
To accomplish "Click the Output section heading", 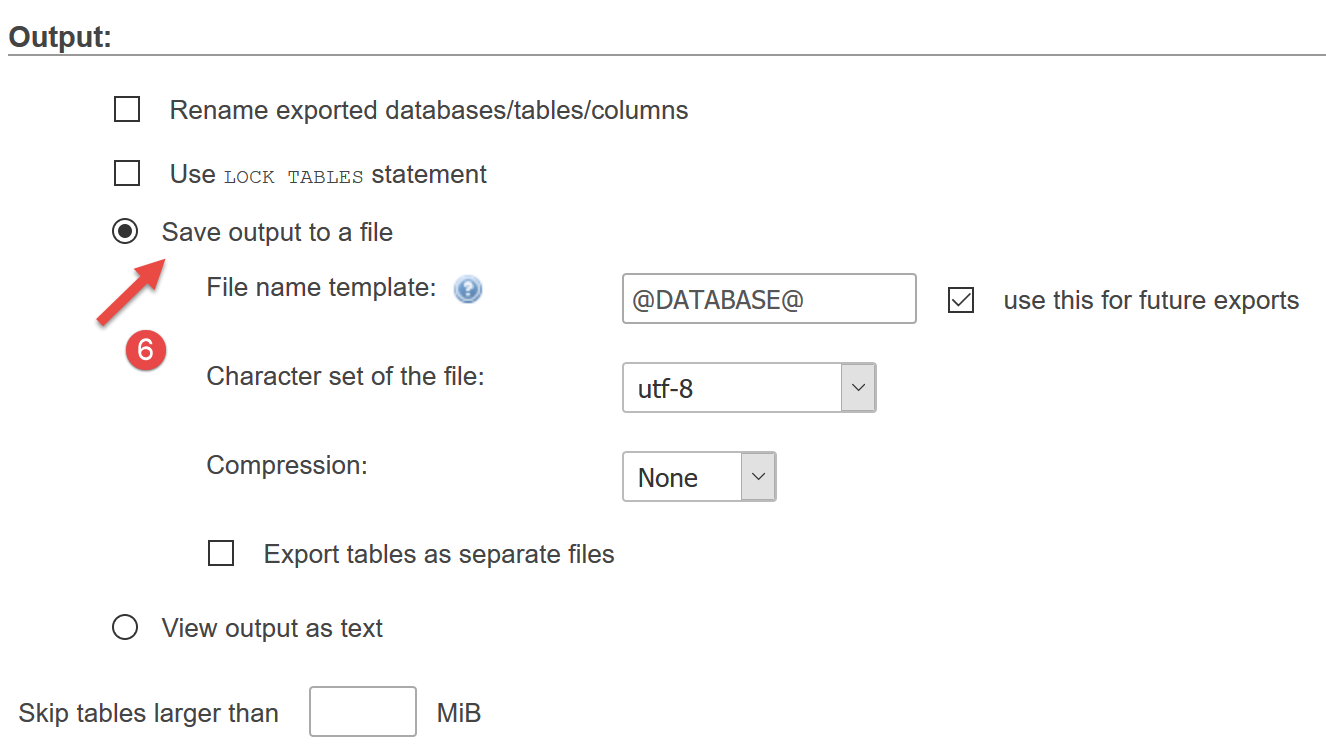I will (60, 37).
